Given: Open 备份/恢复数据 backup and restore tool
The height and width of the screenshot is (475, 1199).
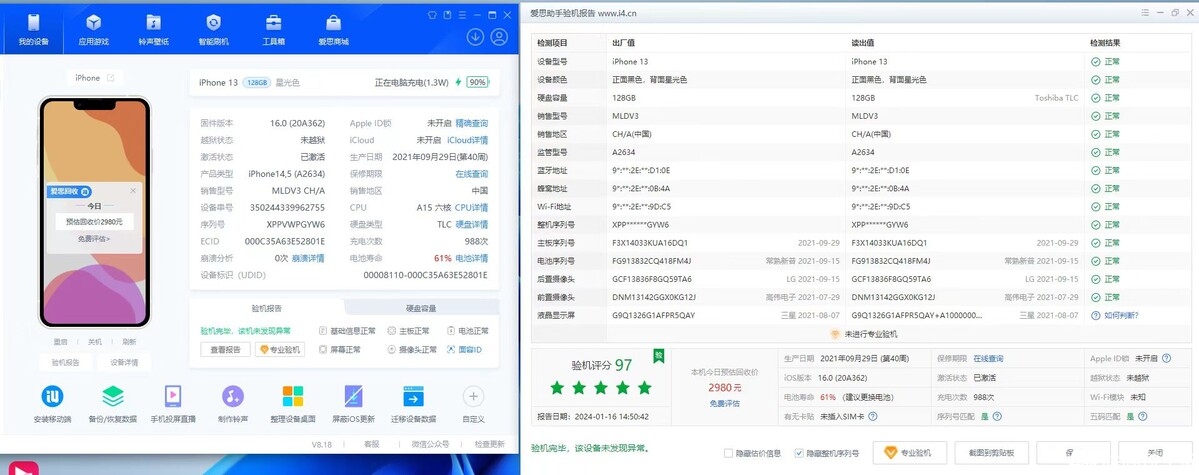Looking at the screenshot, I should (112, 405).
